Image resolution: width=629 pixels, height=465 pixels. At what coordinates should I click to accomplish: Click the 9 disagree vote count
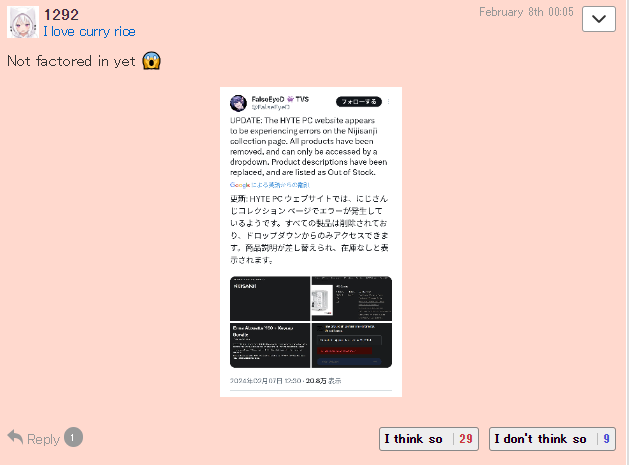coord(607,439)
